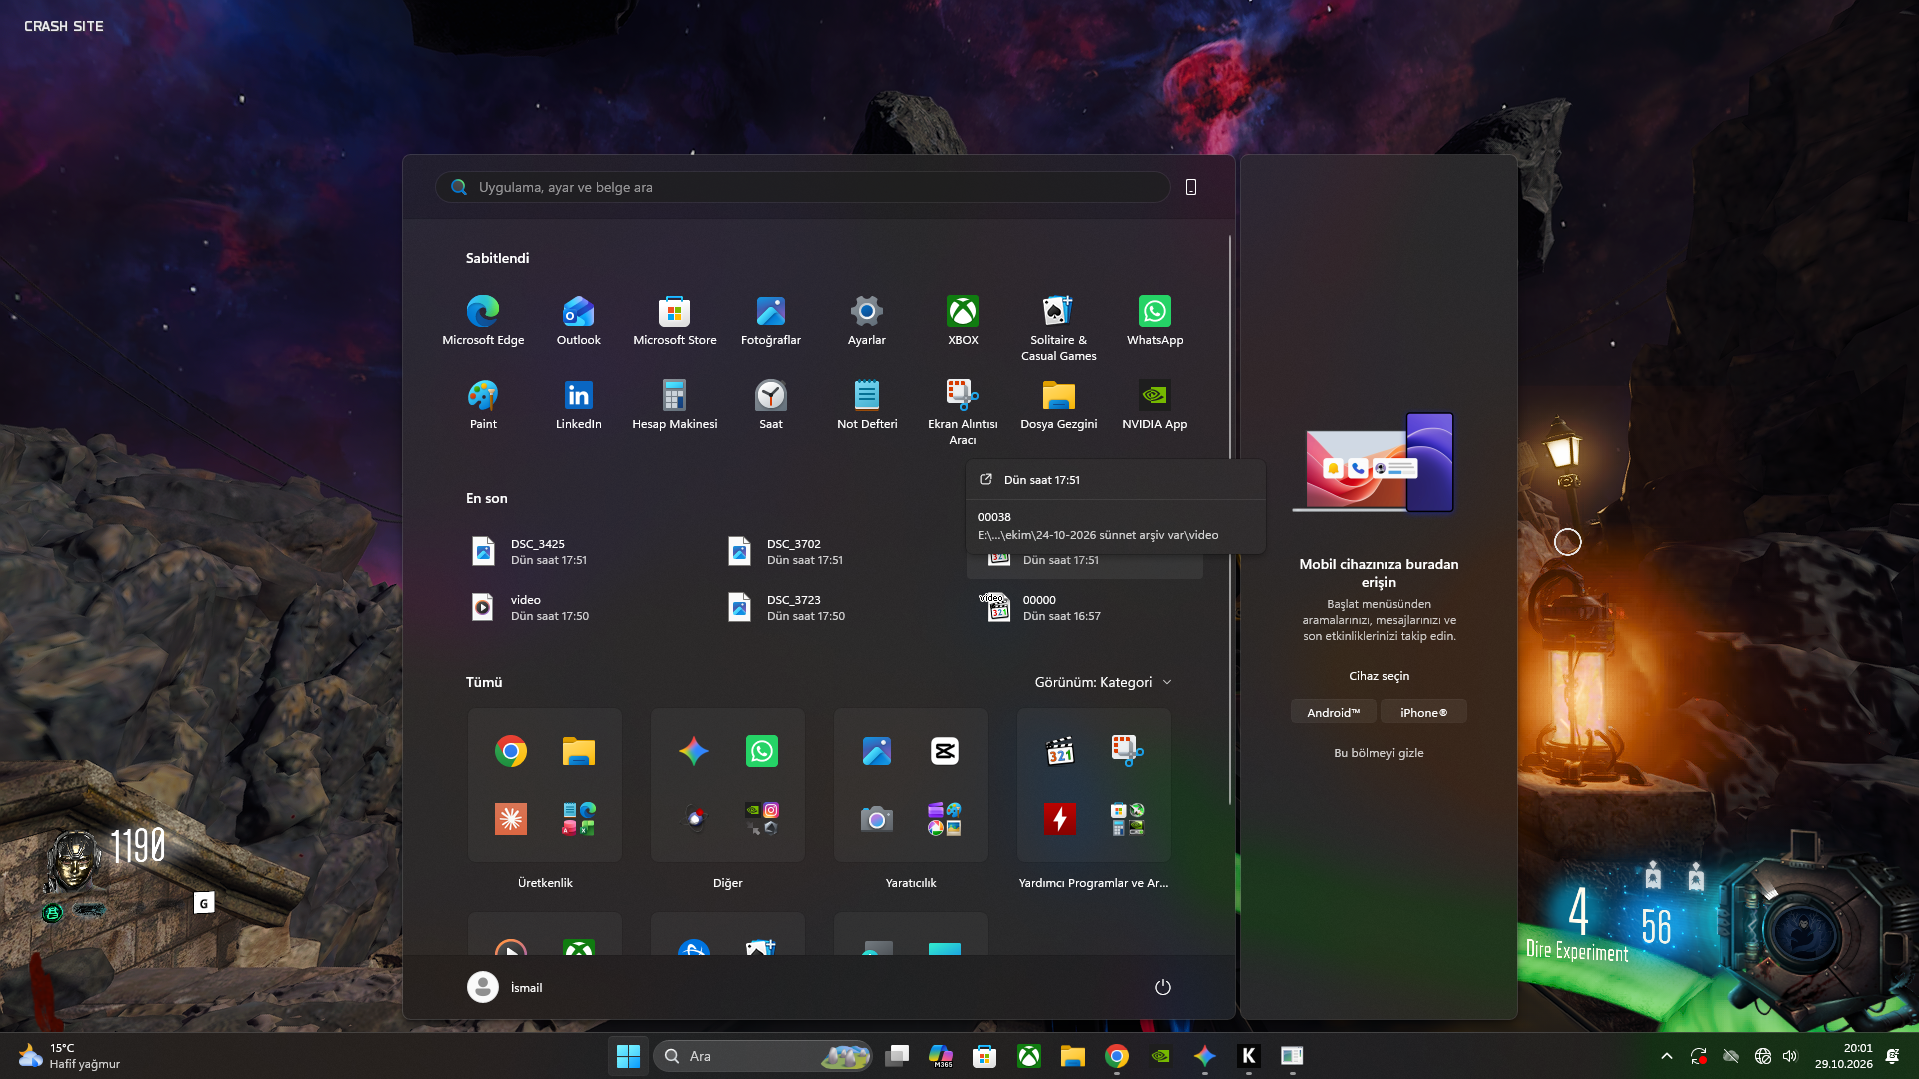Open the volume control in system tray
Viewport: 1919px width, 1079px height.
[x=1790, y=1056]
